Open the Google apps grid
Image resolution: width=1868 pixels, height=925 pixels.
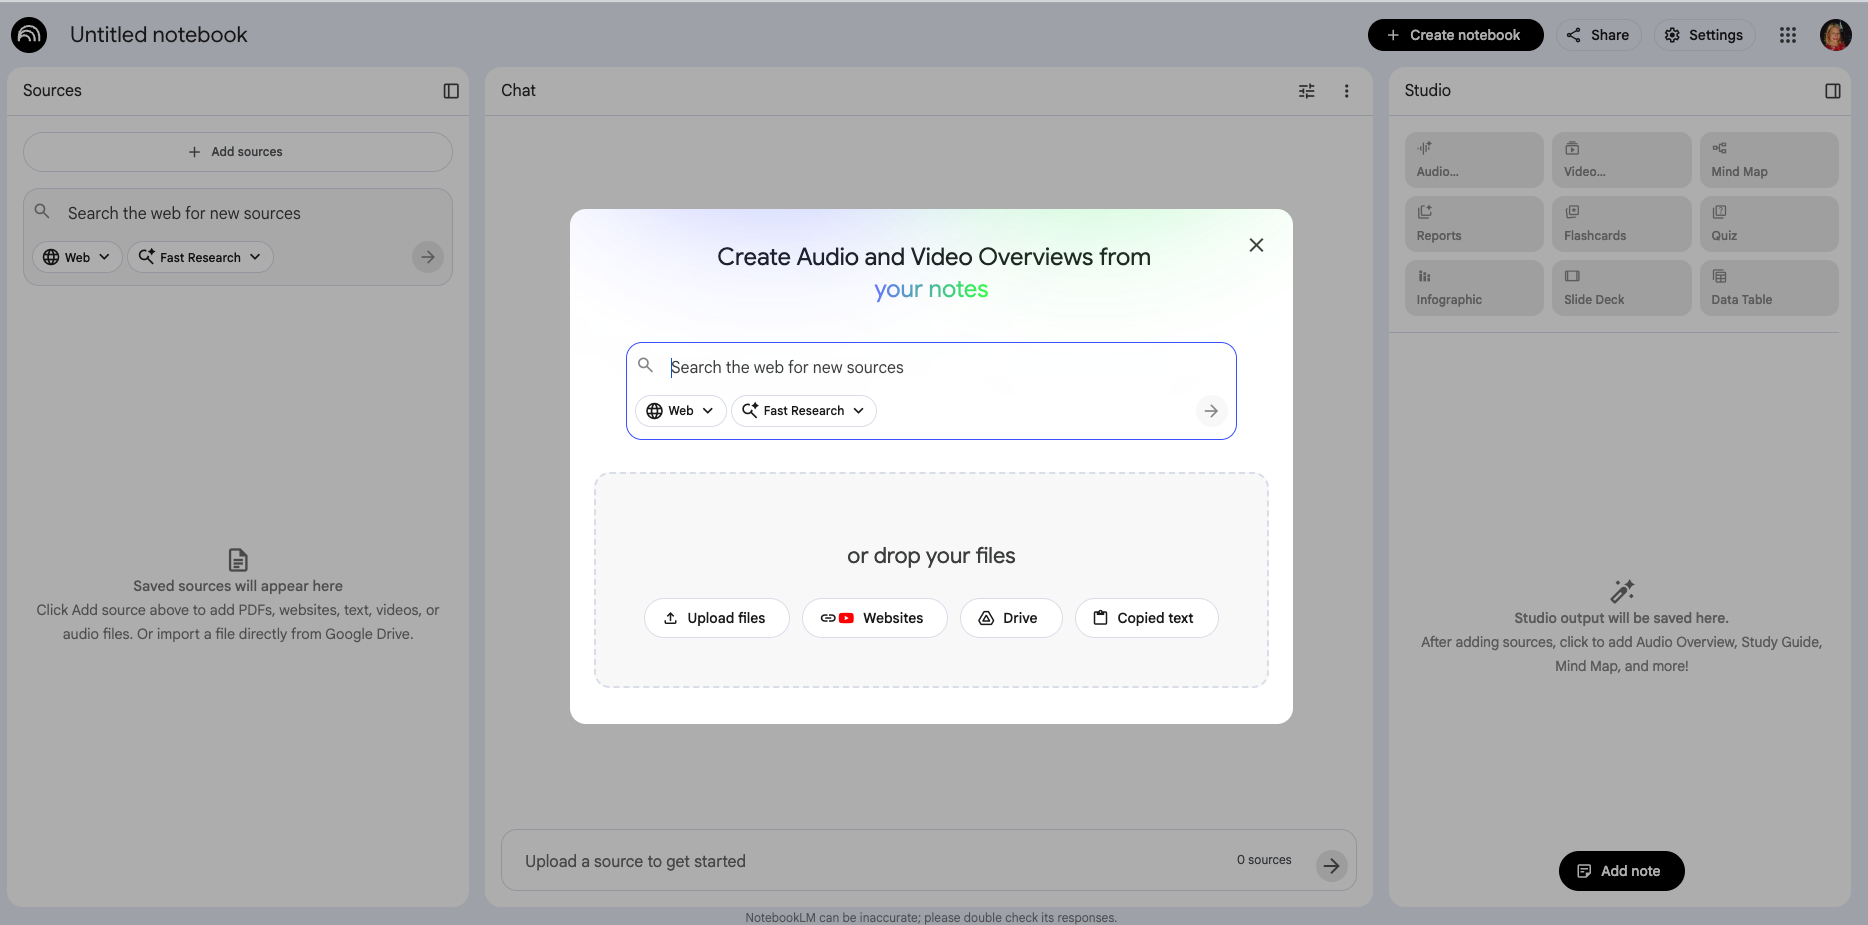pos(1788,35)
